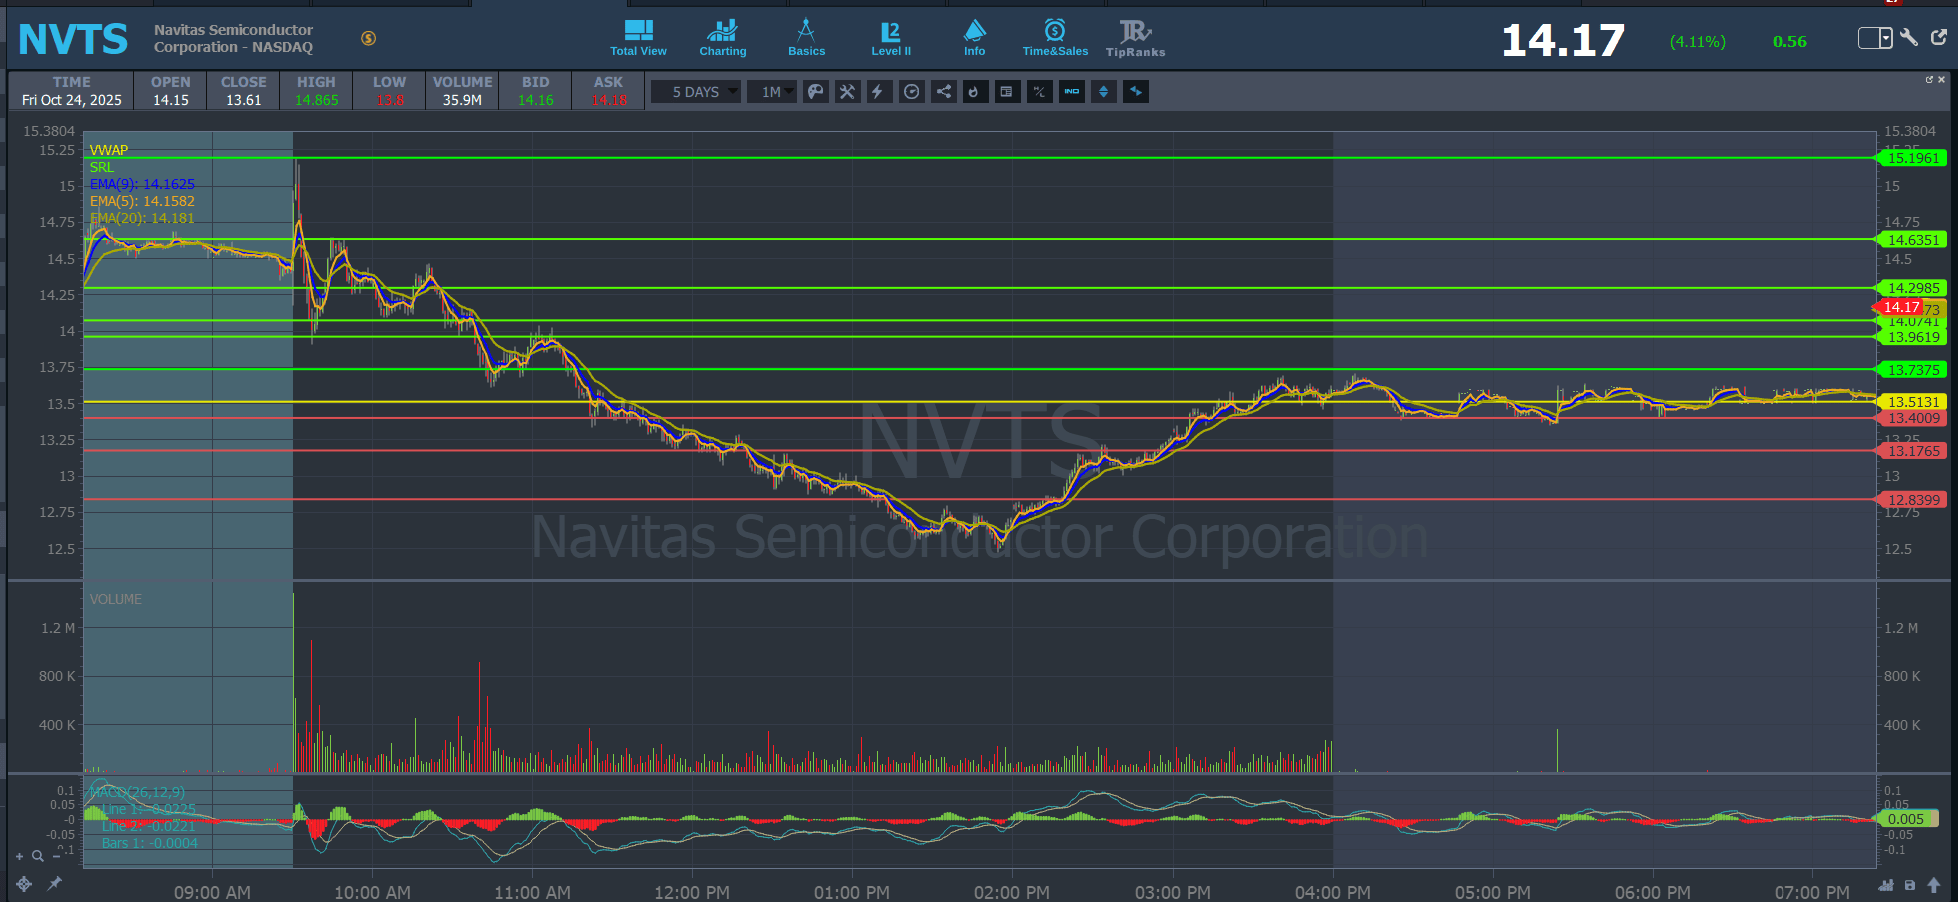Select the EMA(5) indicator label
Viewport: 1958px width, 902px height.
click(x=142, y=201)
